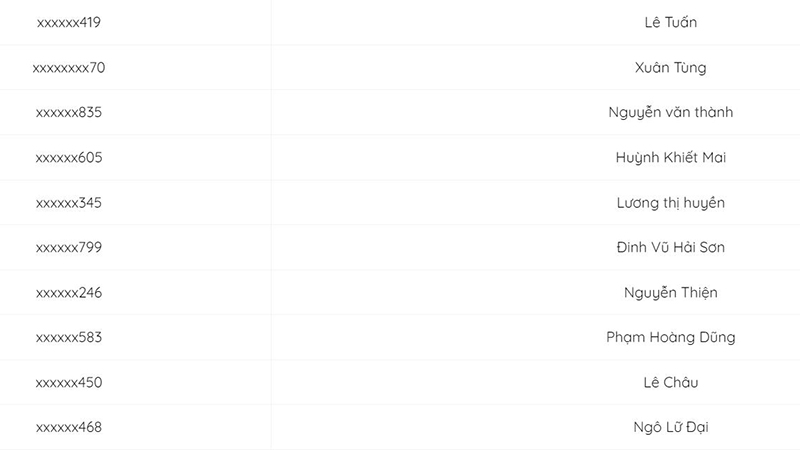Select the name Phạm Hoàng Dũng
The image size is (800, 450).
tap(670, 338)
